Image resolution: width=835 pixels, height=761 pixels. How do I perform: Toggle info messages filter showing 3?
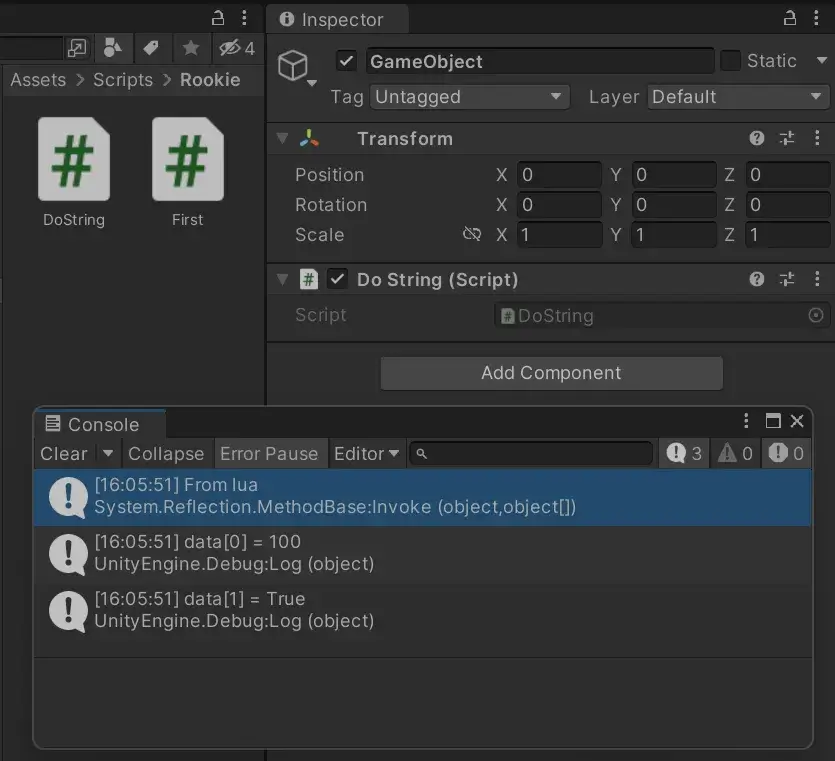(x=684, y=454)
